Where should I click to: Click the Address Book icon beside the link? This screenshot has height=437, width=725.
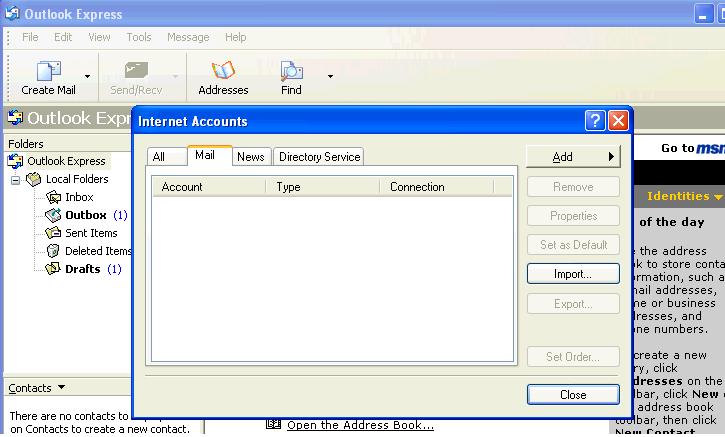pos(274,424)
